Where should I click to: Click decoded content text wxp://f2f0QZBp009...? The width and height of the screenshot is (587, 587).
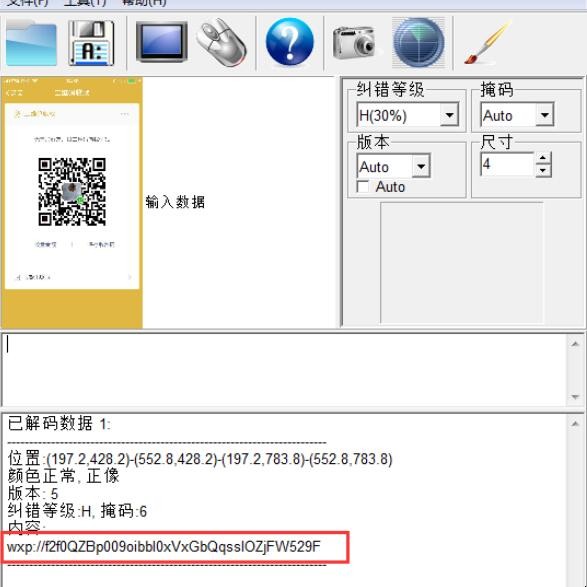pos(164,547)
